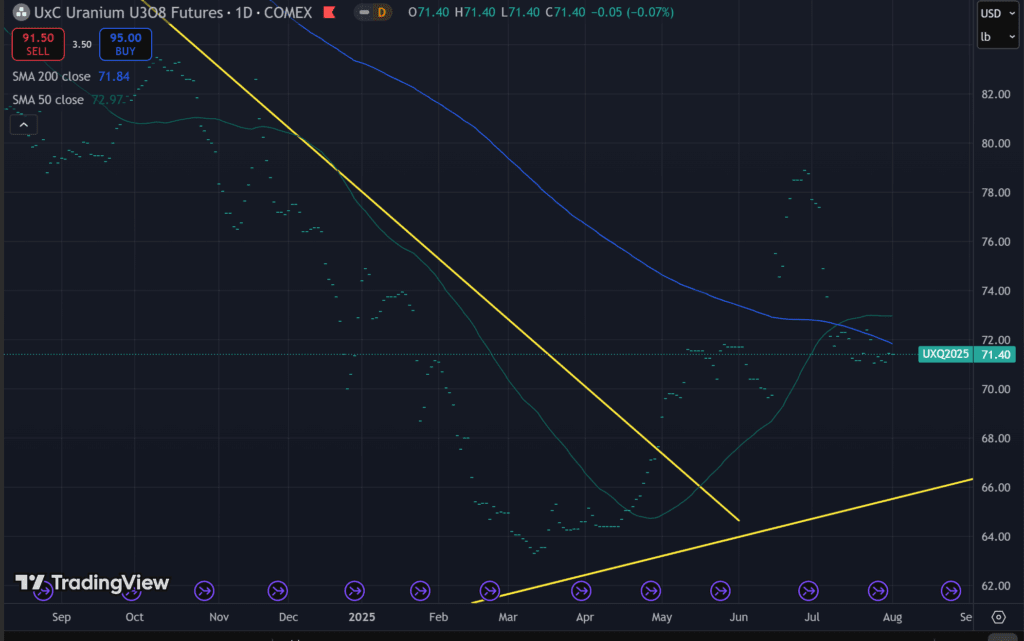The height and width of the screenshot is (641, 1024).
Task: Open the lb unit dropdown
Action: (x=996, y=38)
